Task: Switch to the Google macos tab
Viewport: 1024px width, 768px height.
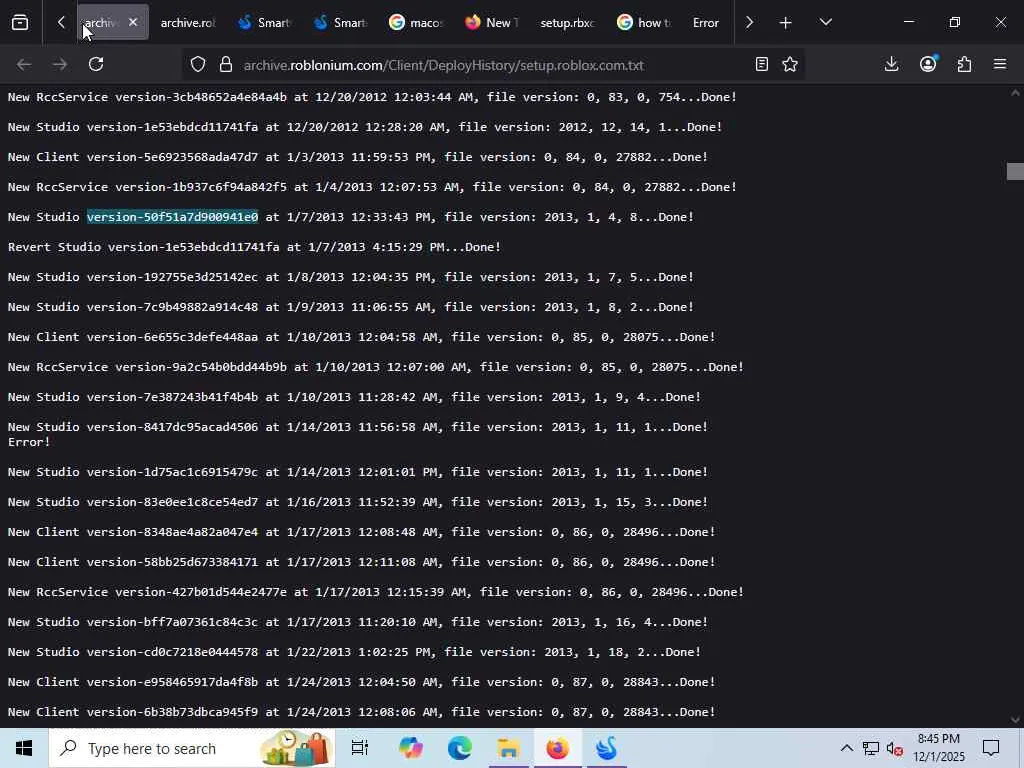Action: click(416, 23)
